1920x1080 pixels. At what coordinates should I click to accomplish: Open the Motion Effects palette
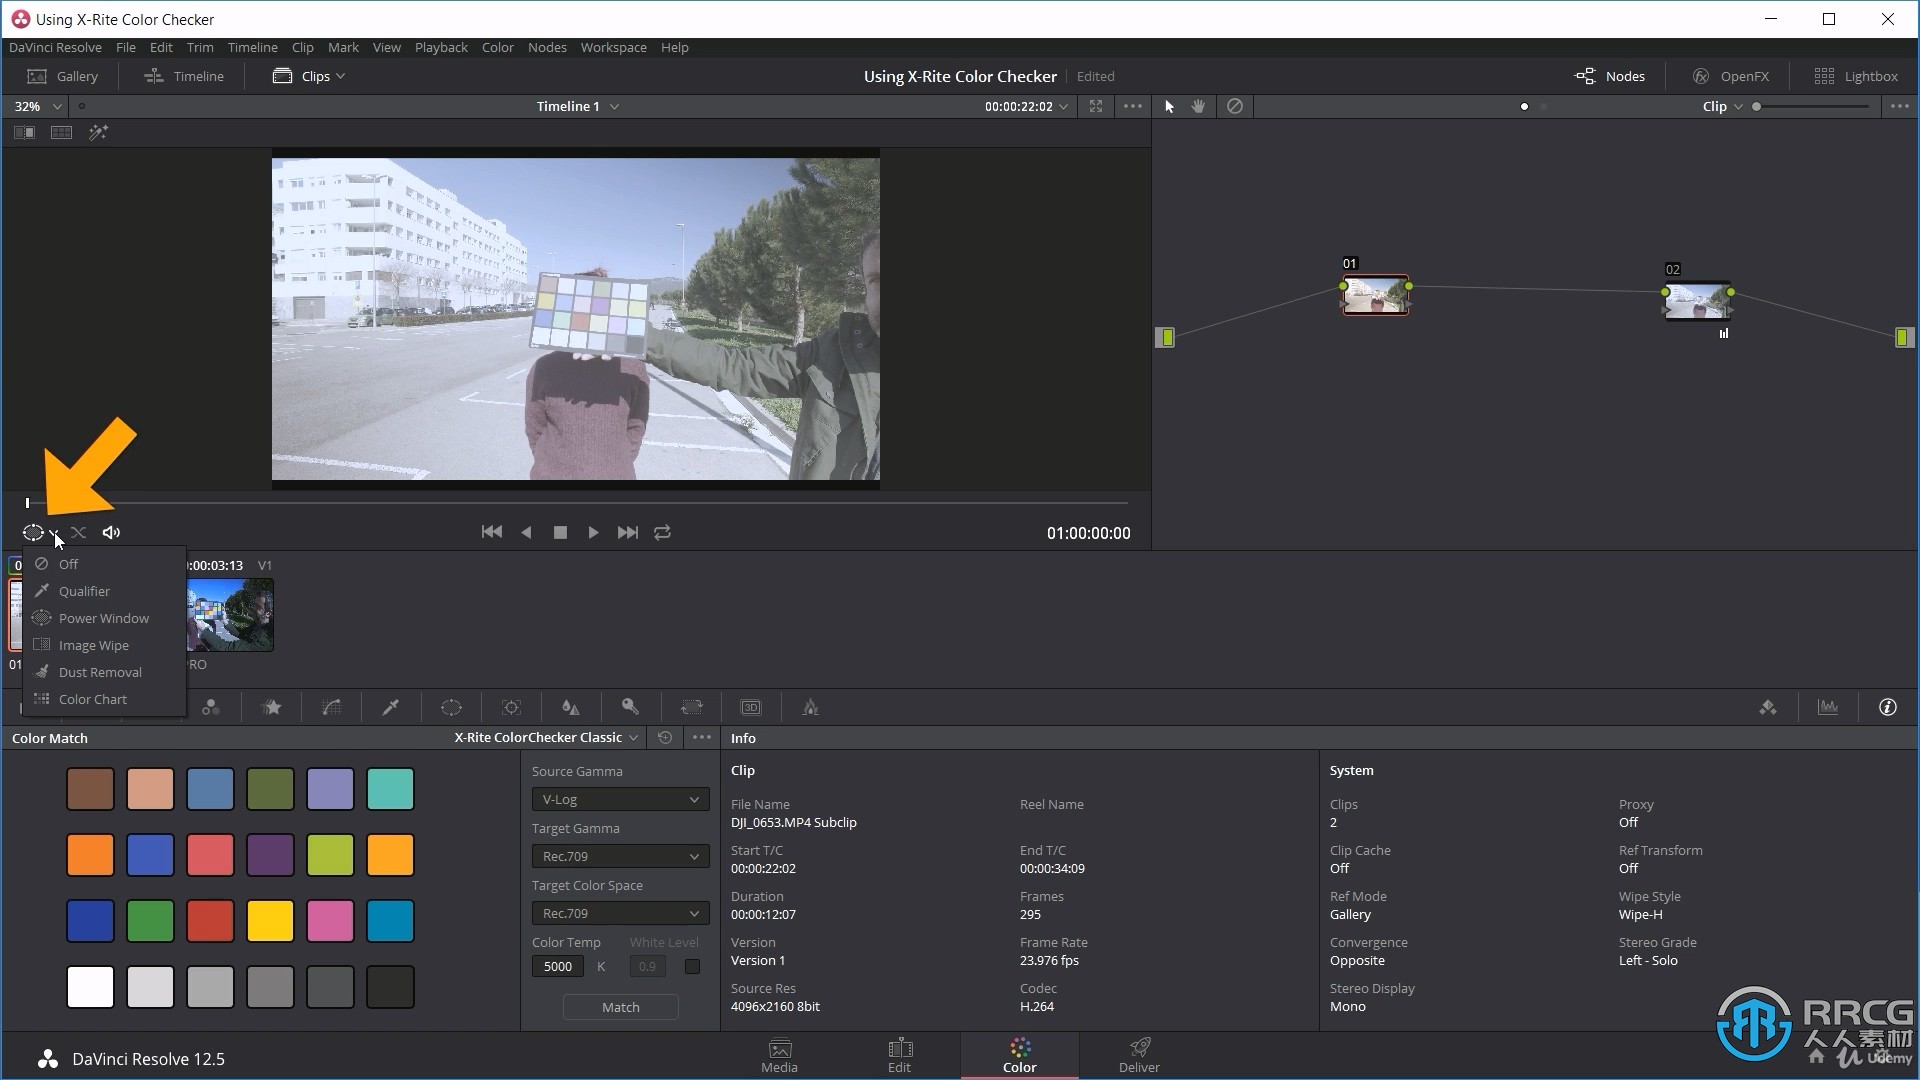[271, 707]
